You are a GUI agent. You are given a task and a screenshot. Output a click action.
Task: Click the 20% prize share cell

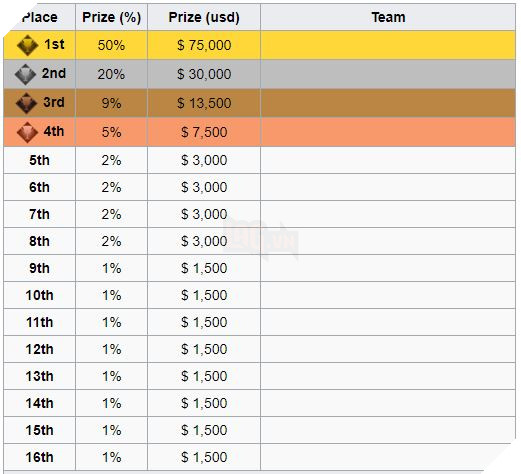(x=111, y=74)
